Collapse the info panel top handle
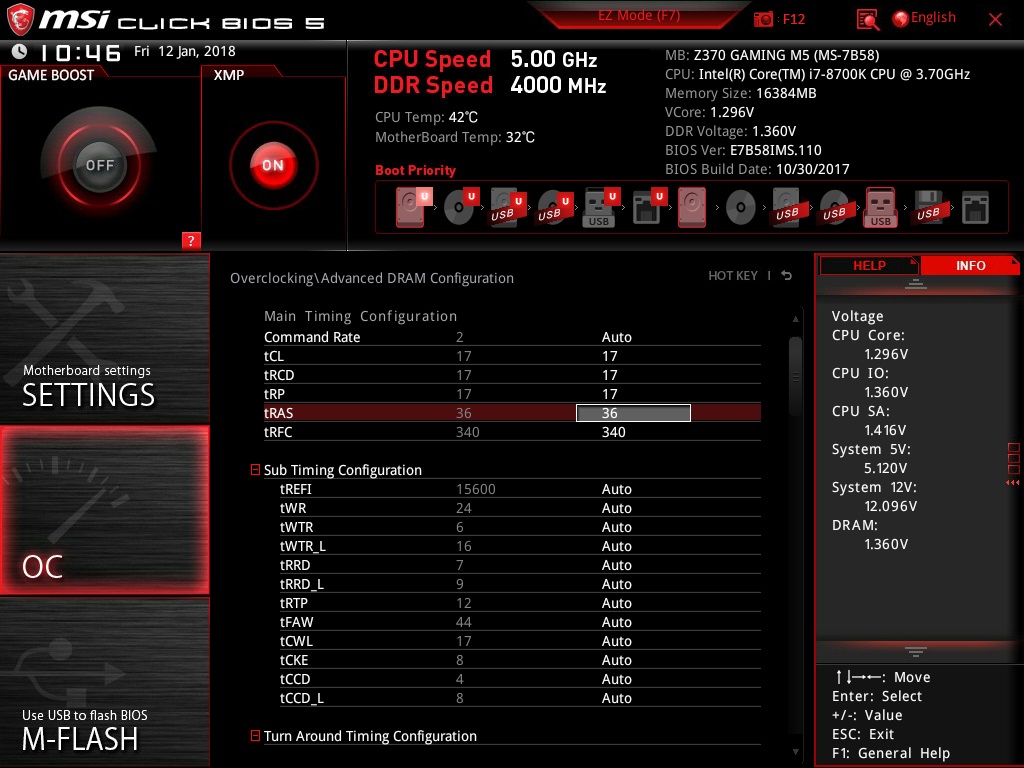This screenshot has width=1024, height=768. pyautogui.click(x=916, y=284)
